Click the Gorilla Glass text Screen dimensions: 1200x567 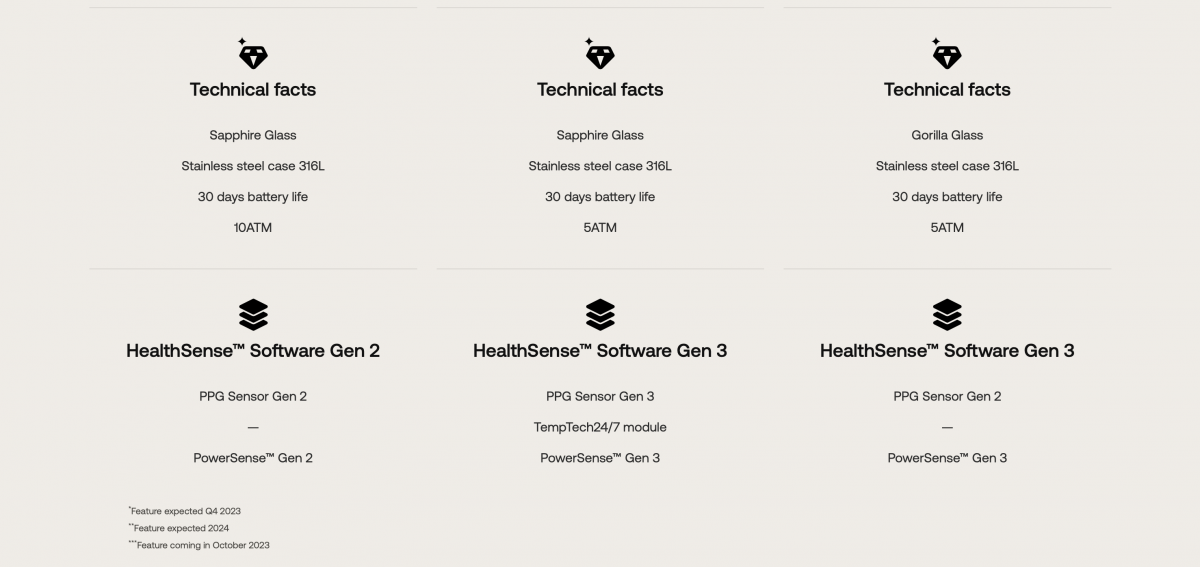coord(947,135)
